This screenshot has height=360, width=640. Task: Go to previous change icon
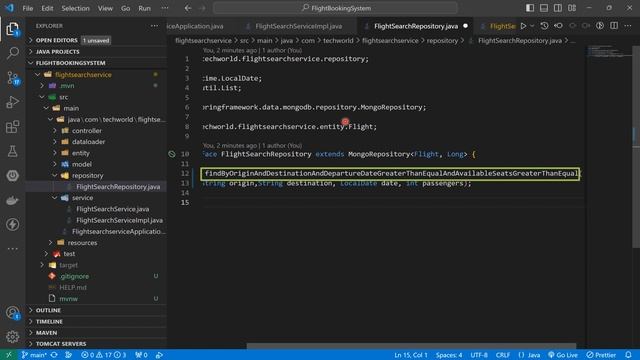[x=558, y=26]
